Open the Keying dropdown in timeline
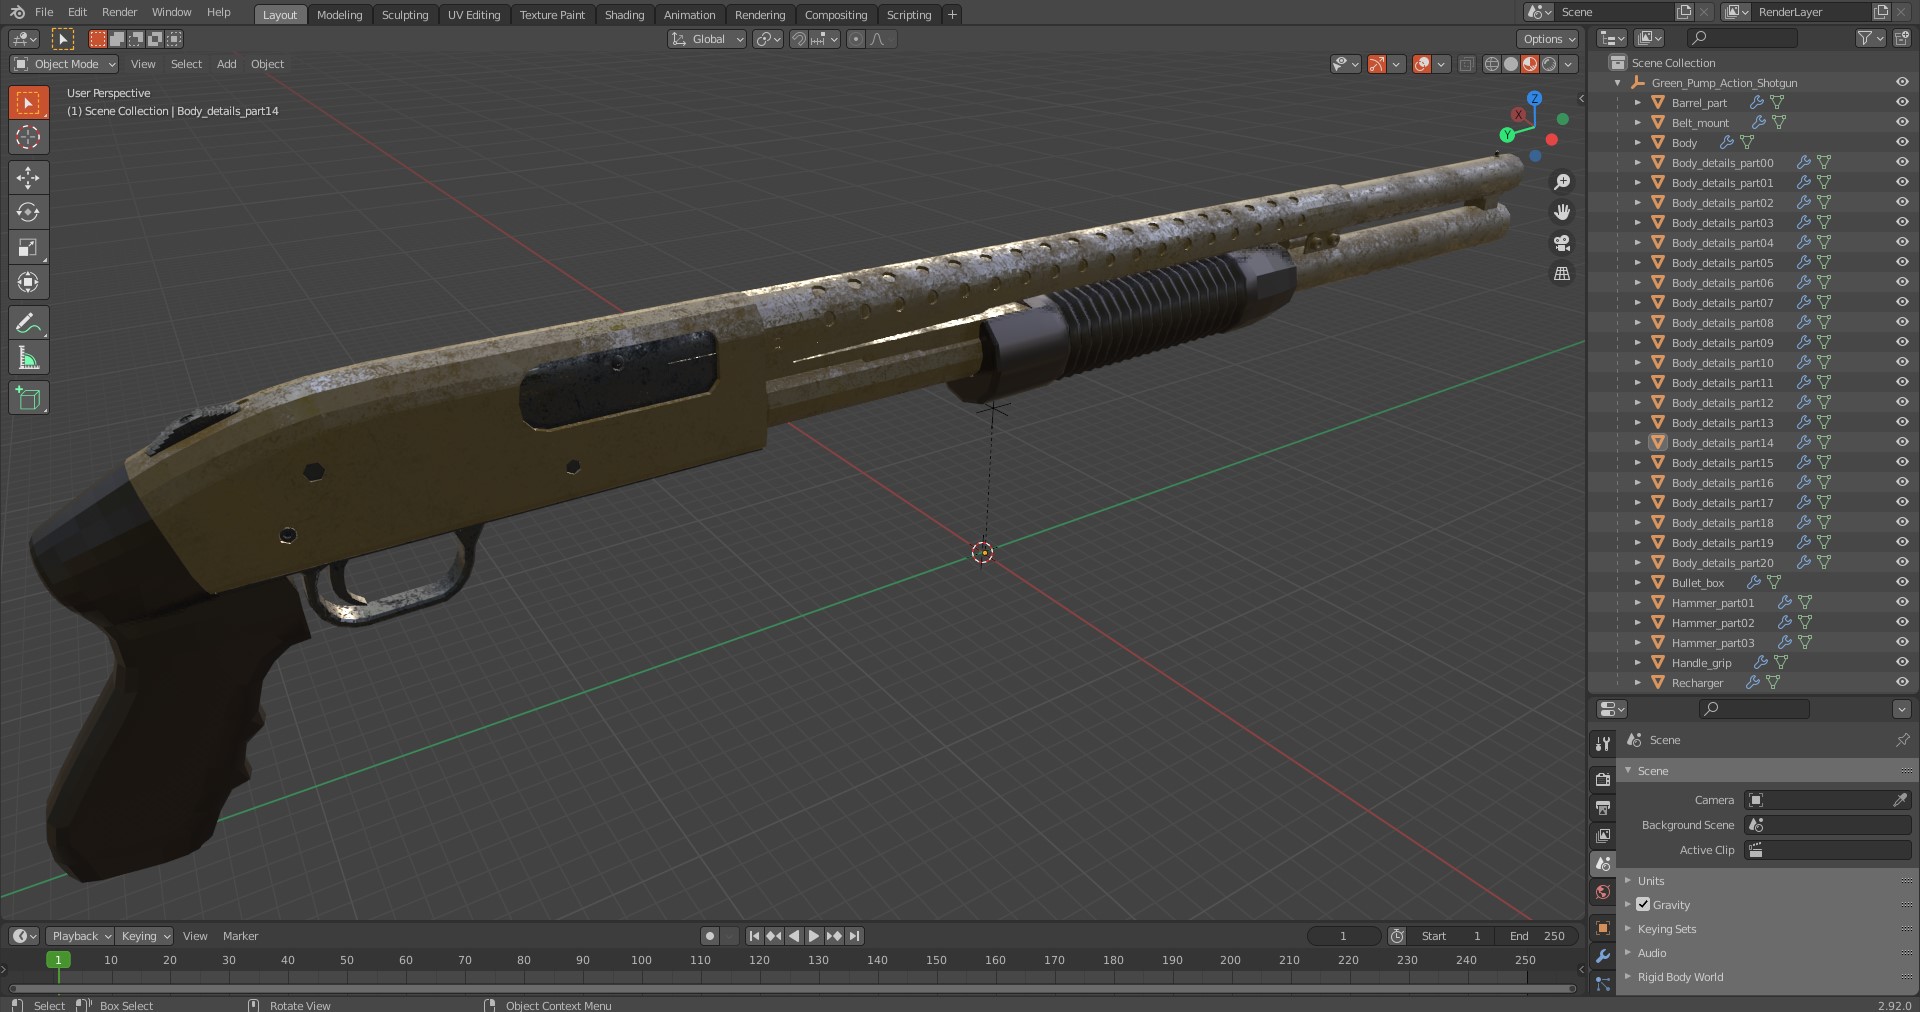This screenshot has height=1012, width=1920. pos(144,936)
